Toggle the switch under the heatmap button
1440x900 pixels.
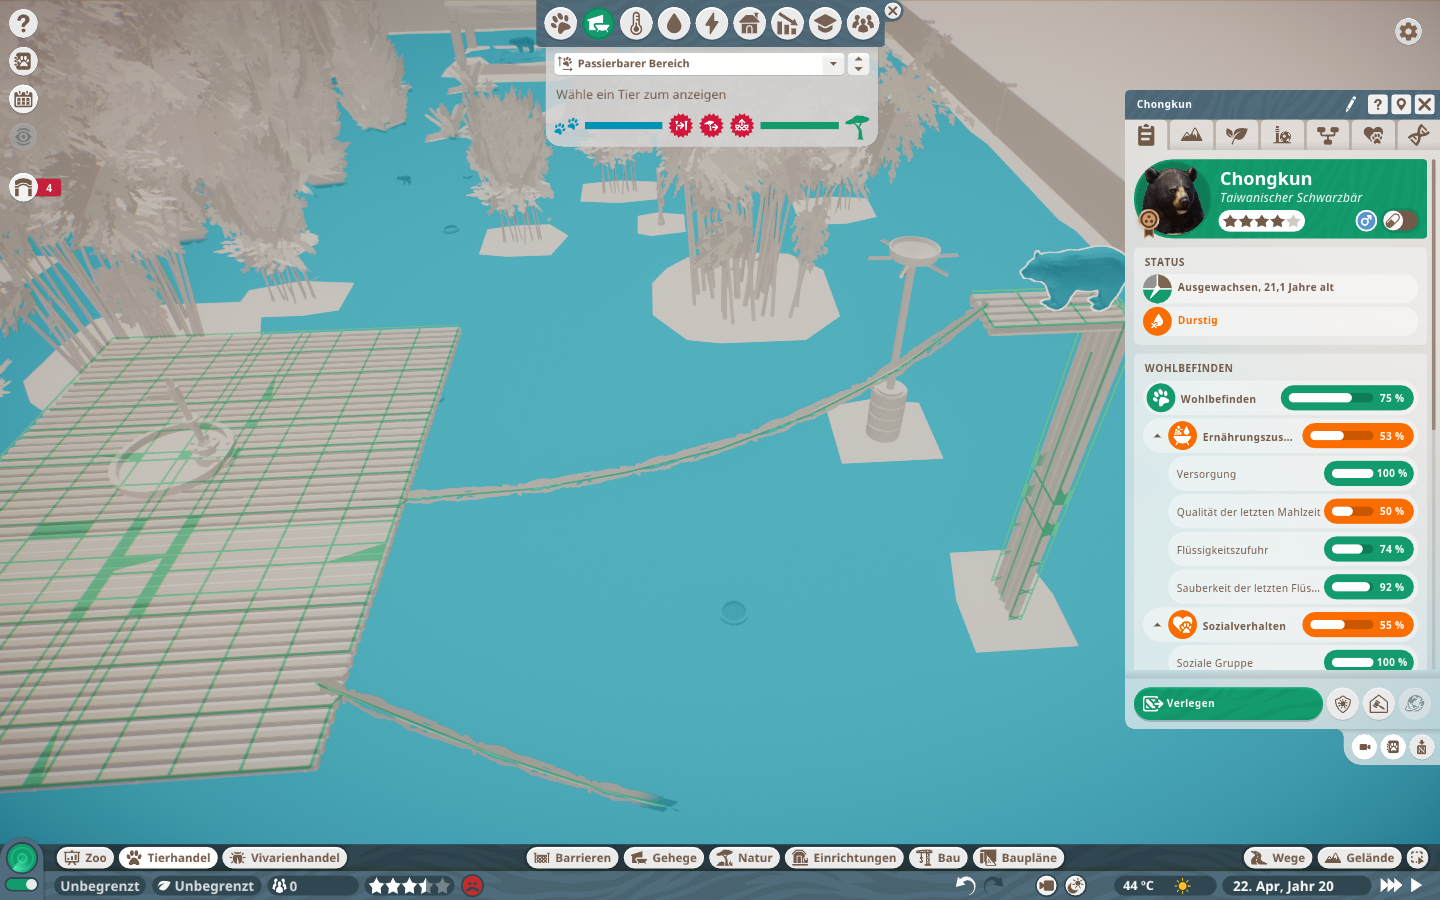coord(21,885)
